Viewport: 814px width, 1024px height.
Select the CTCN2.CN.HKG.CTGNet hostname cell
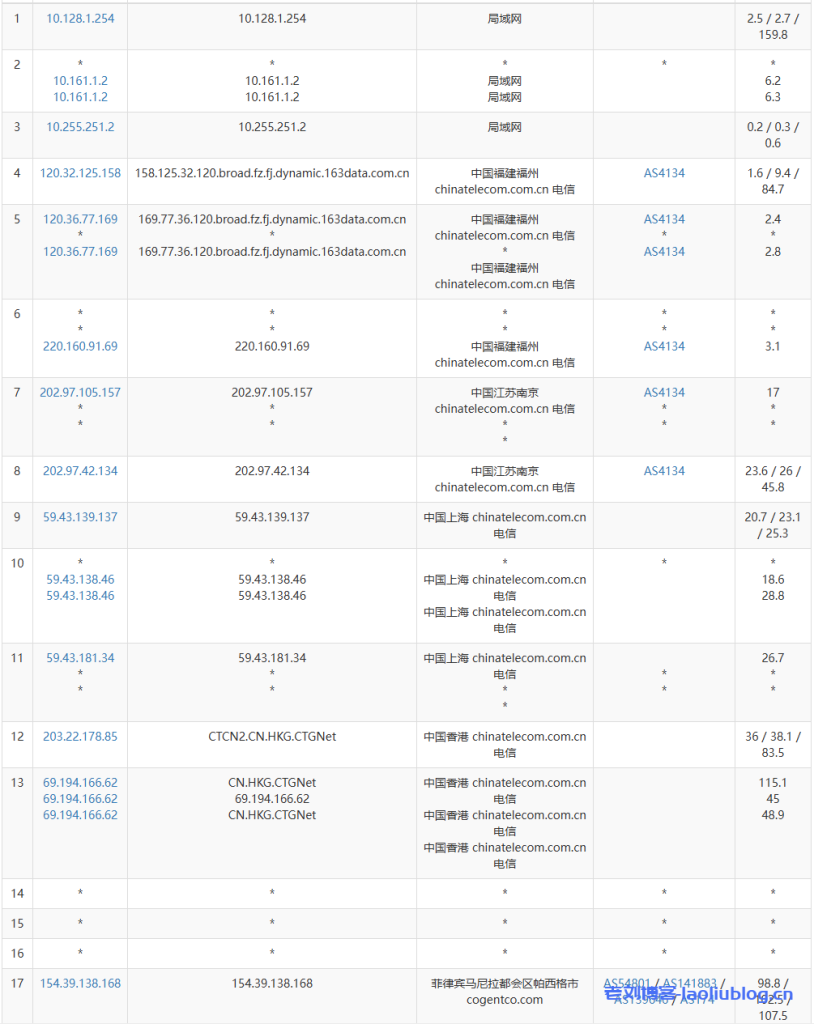[x=272, y=736]
